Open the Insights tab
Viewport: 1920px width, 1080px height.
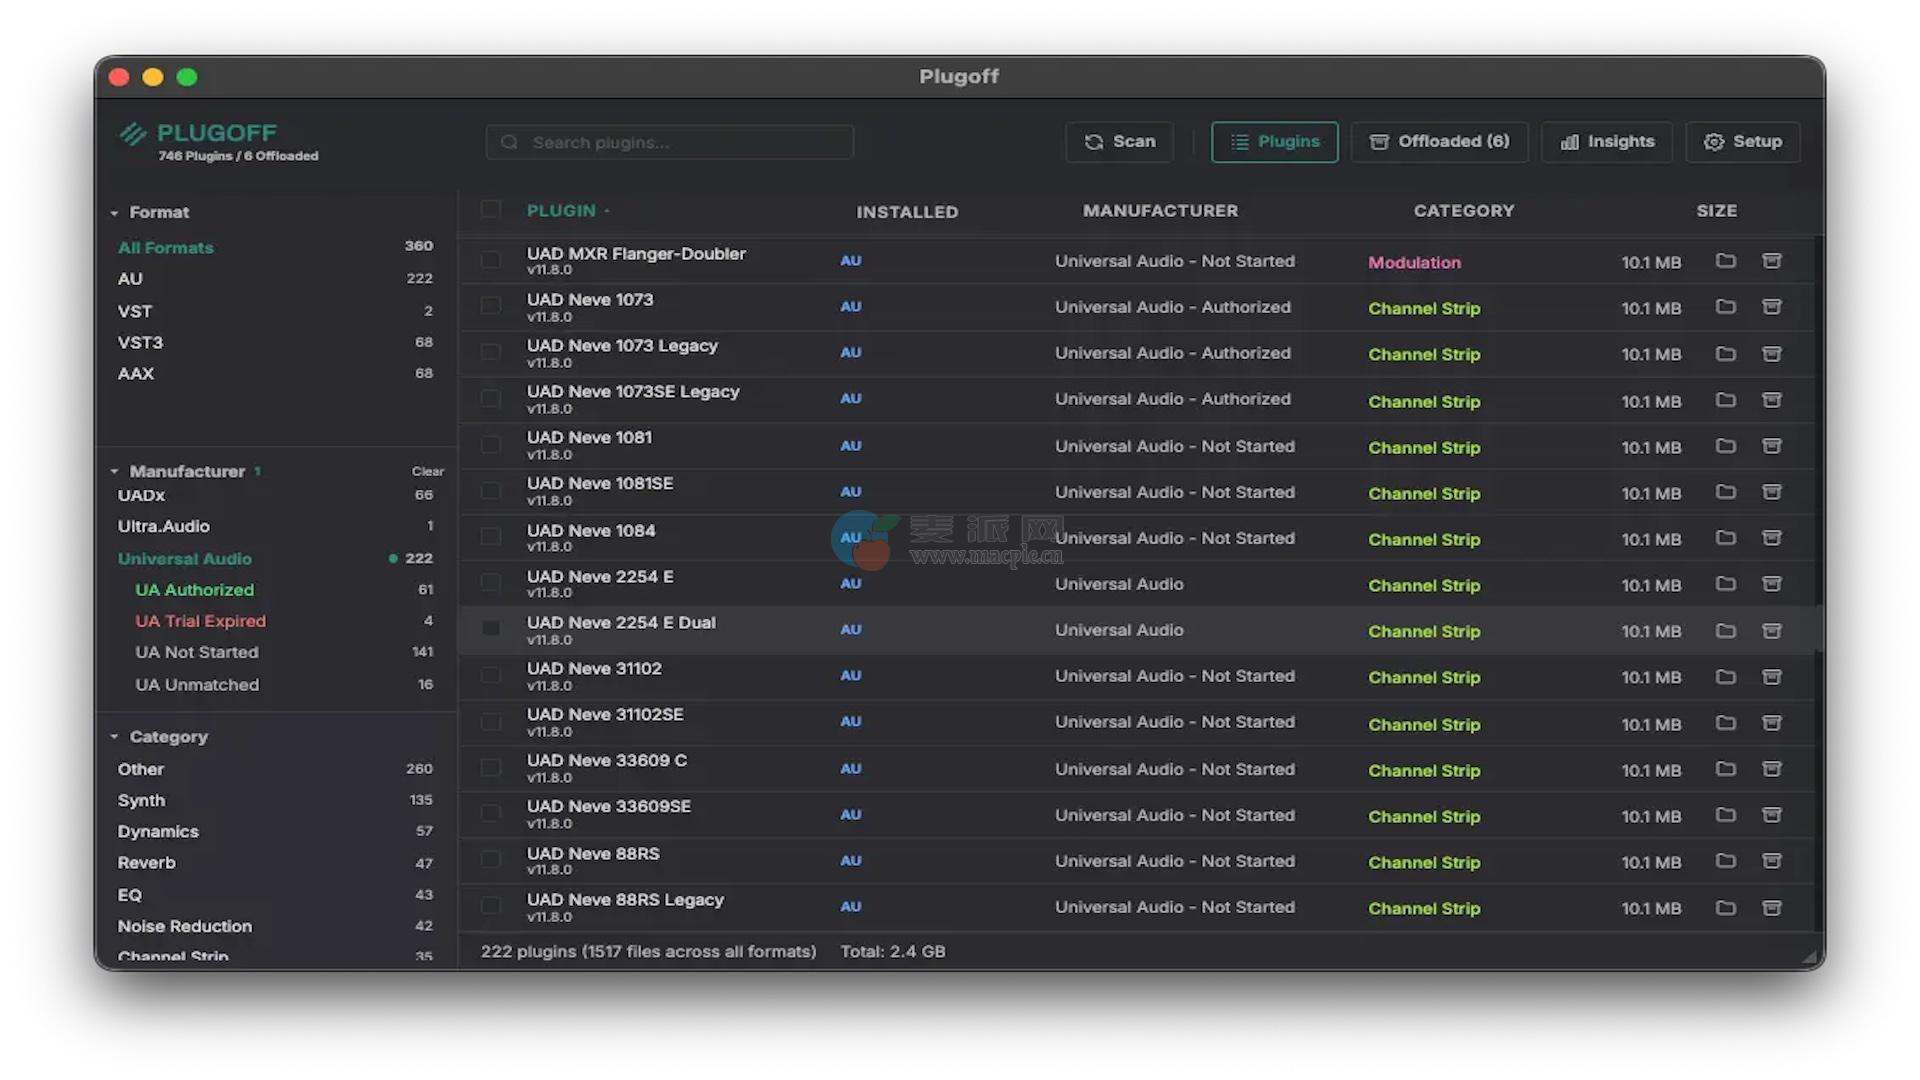coord(1607,142)
